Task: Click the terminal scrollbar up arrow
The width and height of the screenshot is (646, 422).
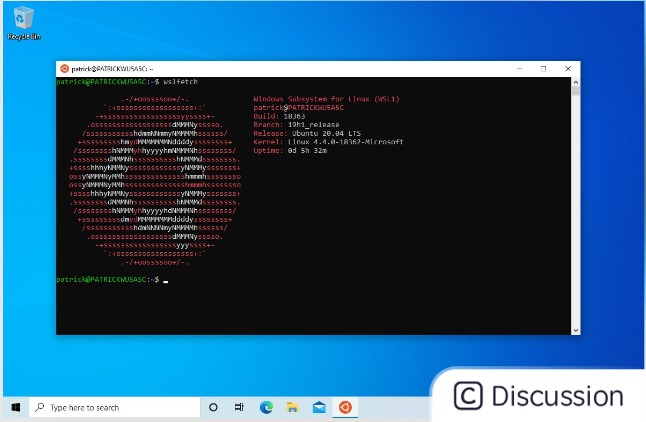Action: point(576,82)
